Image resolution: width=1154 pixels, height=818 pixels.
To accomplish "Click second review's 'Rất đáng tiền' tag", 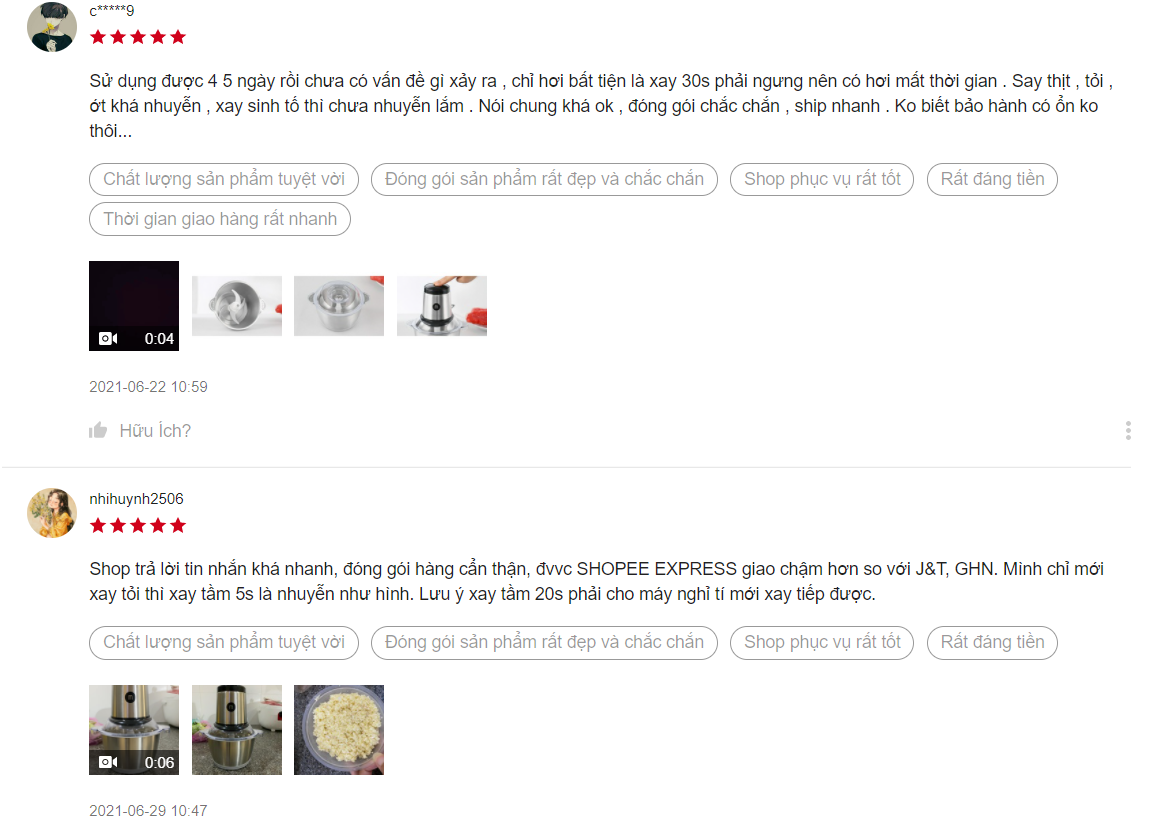I will [992, 642].
